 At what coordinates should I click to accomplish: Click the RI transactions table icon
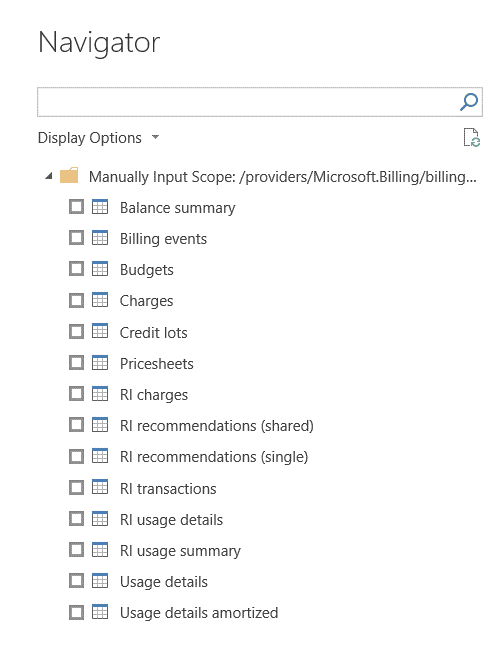coord(100,487)
